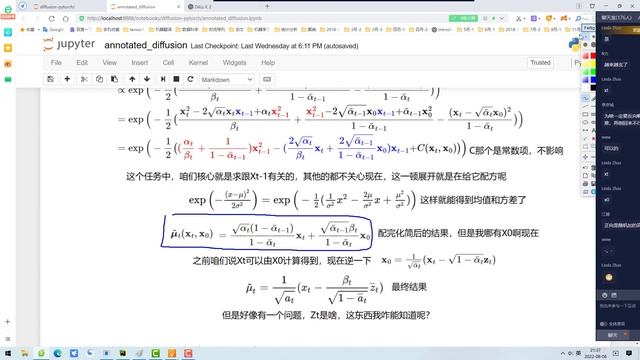
Task: Move the selected cell down
Action: pyautogui.click(x=147, y=79)
